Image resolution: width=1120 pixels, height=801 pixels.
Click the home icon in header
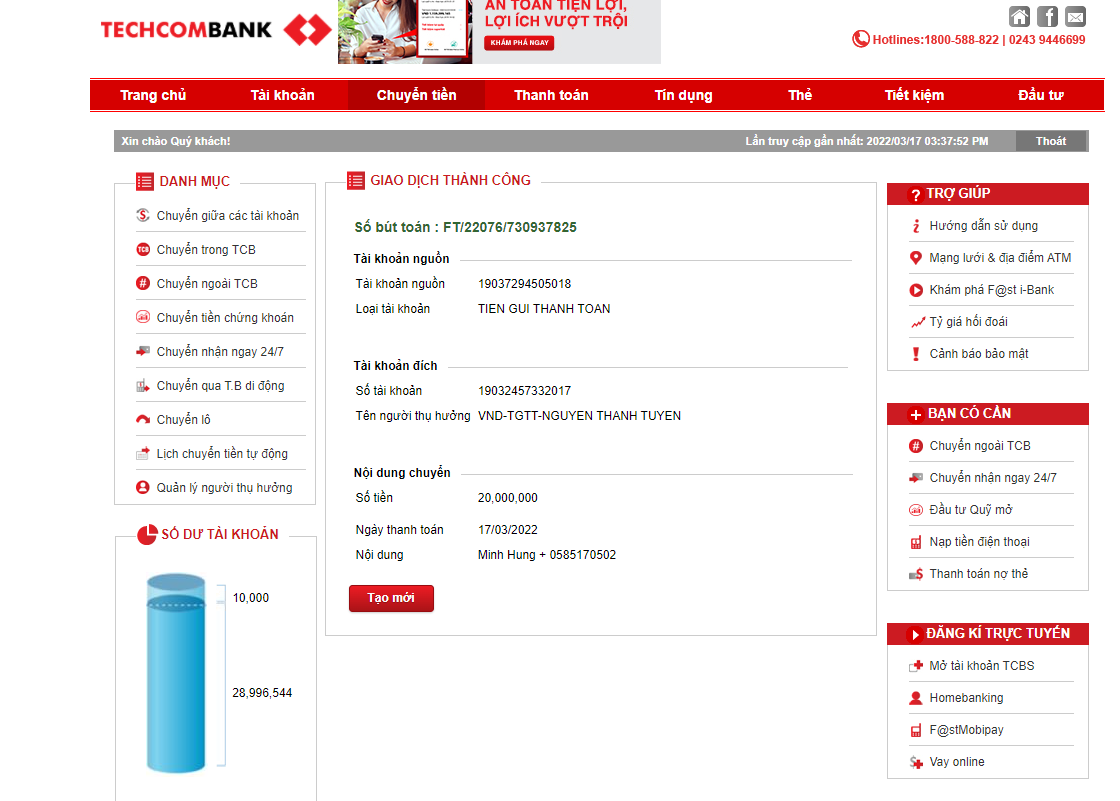tap(1019, 16)
